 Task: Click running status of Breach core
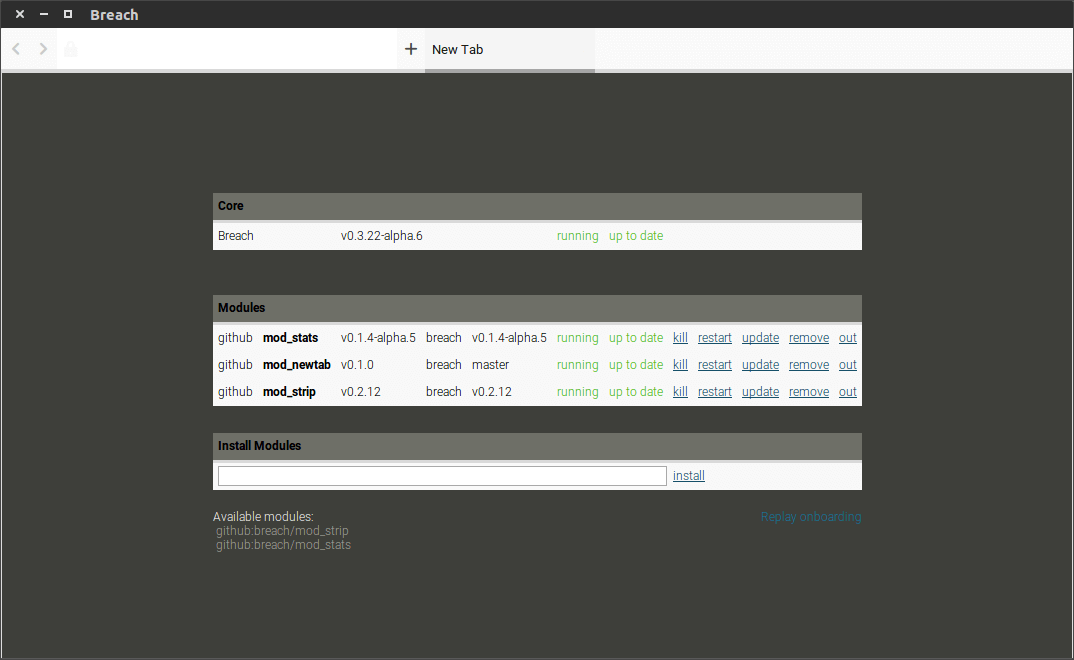tap(577, 236)
